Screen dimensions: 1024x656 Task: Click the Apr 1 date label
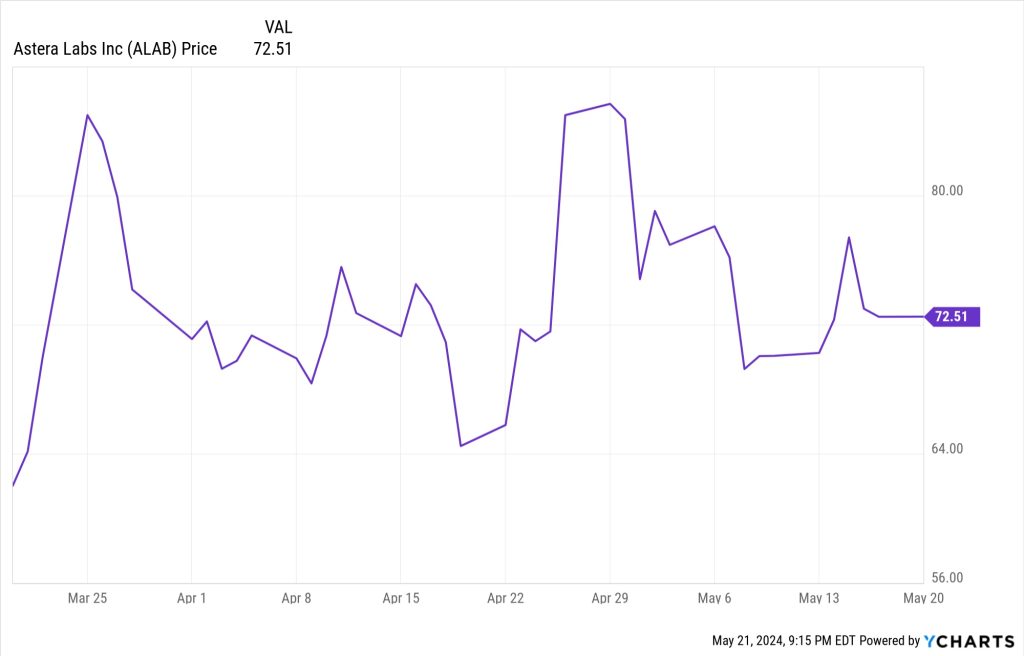[191, 598]
